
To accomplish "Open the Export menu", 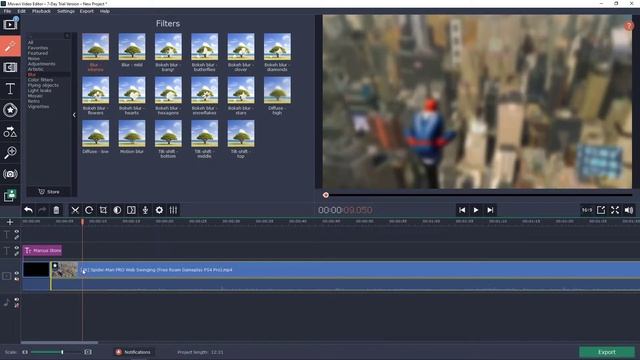I will click(87, 11).
